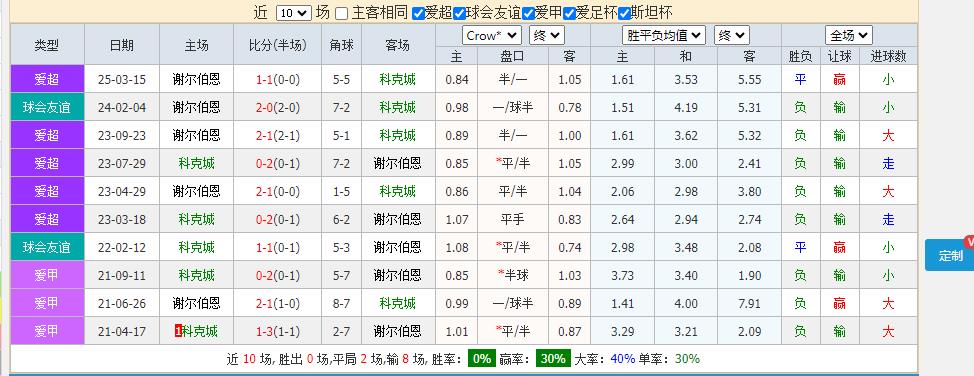Open the 近 10 场 match count dropdown
The width and height of the screenshot is (974, 376).
[x=293, y=13]
